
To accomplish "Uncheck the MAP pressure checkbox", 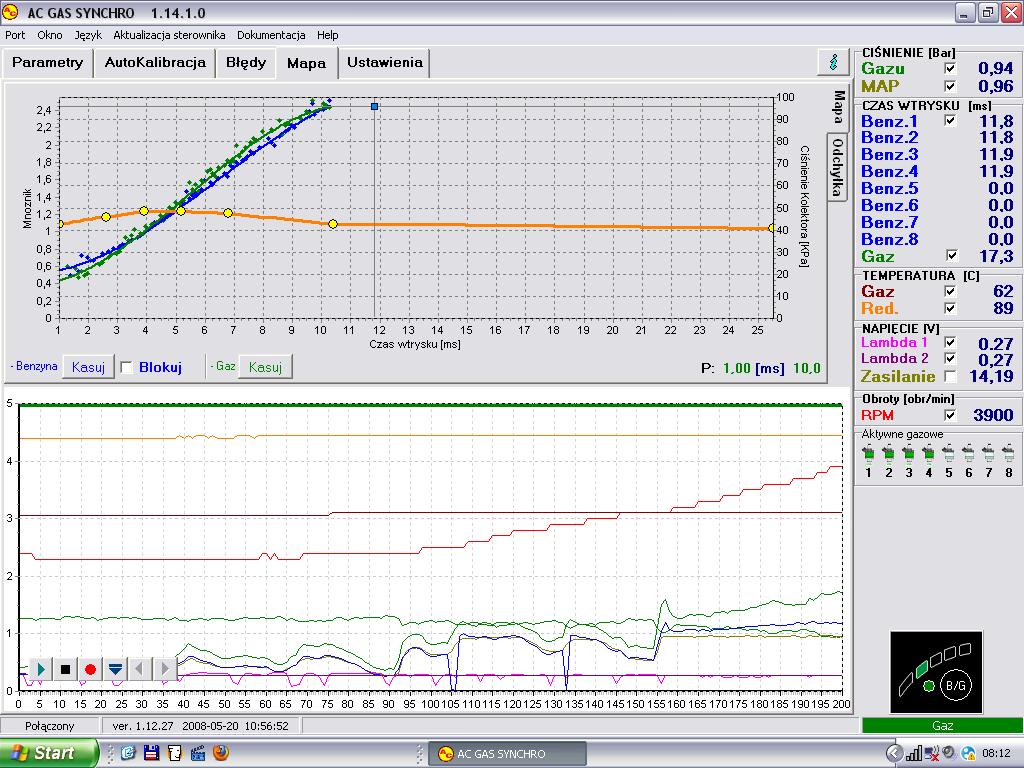I will (950, 86).
